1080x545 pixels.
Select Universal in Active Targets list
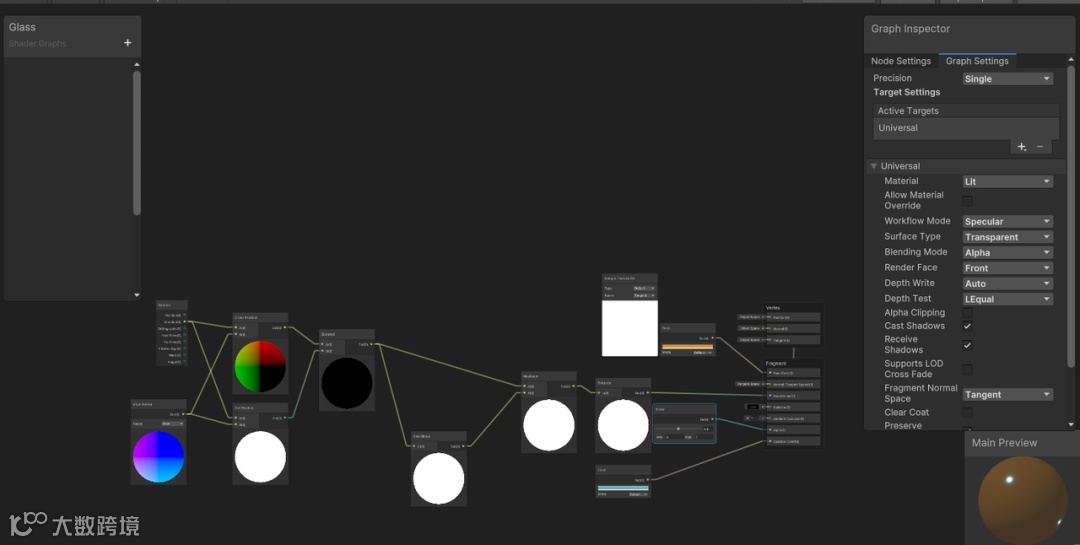pos(966,128)
